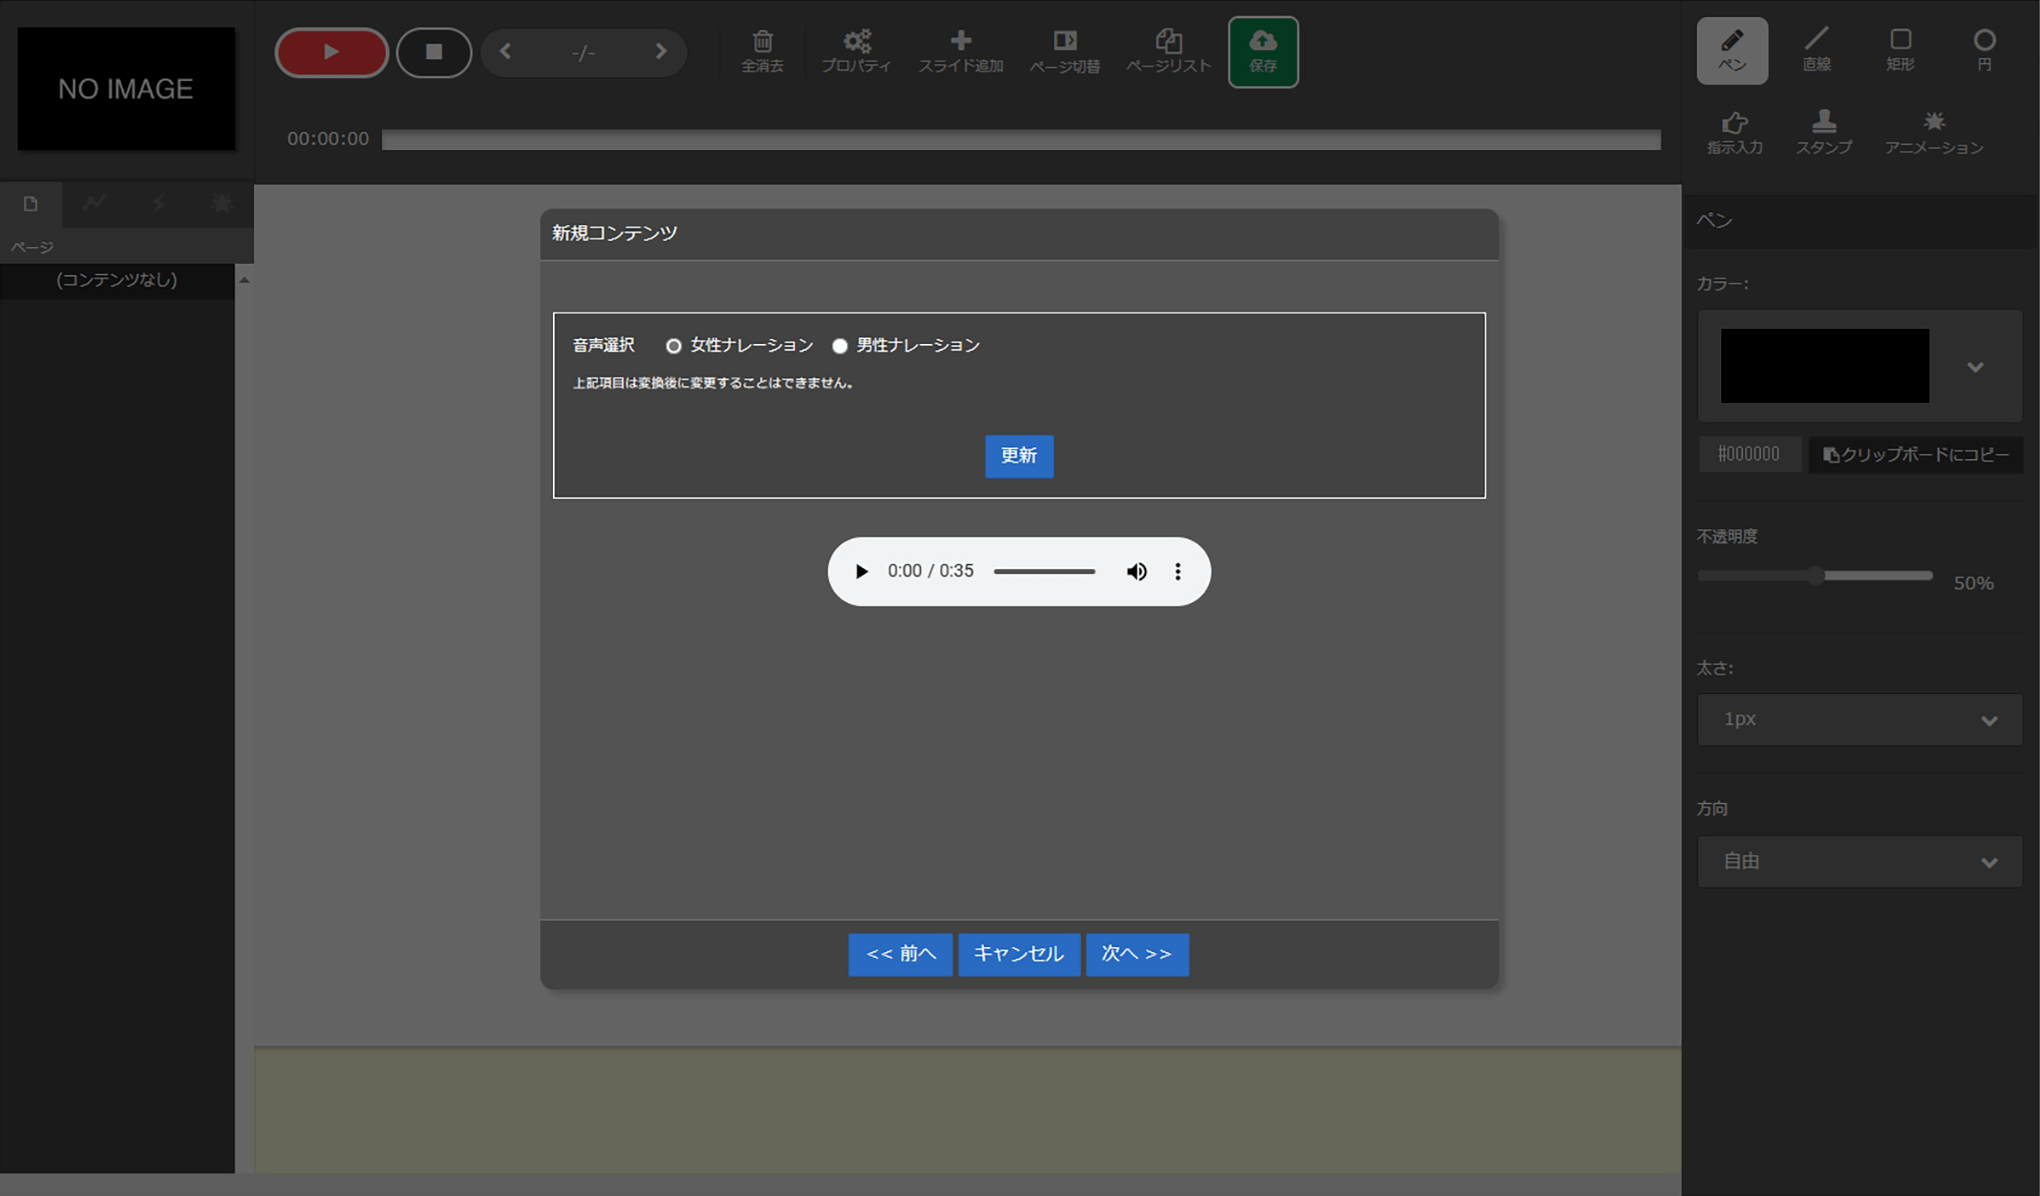
Task: Select 男性ナレーション radio button
Action: pyautogui.click(x=840, y=346)
